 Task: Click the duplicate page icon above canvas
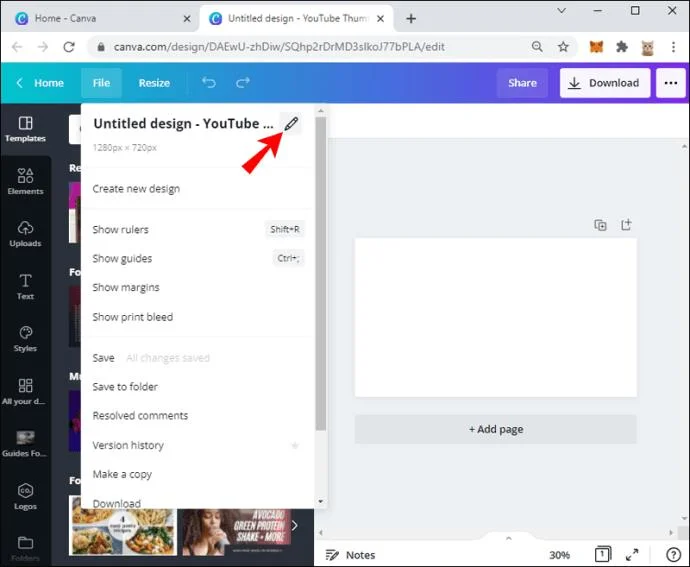pos(600,225)
